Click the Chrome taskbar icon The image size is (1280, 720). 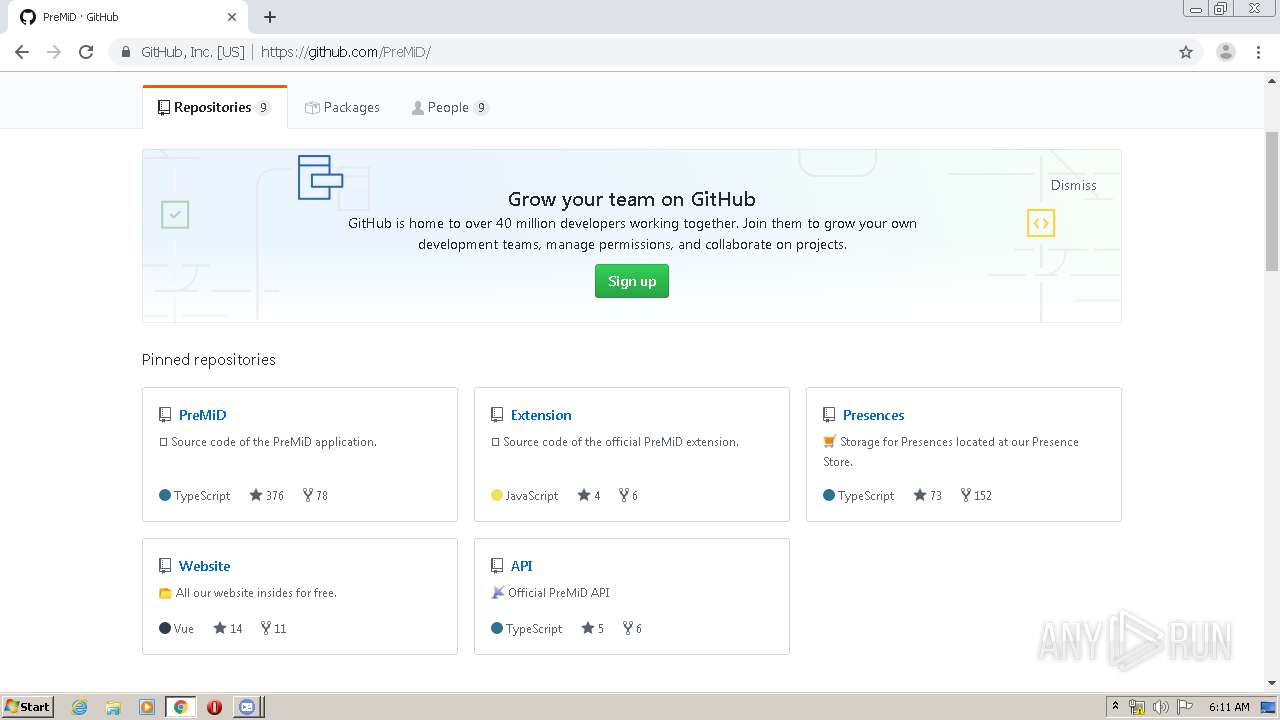click(180, 707)
